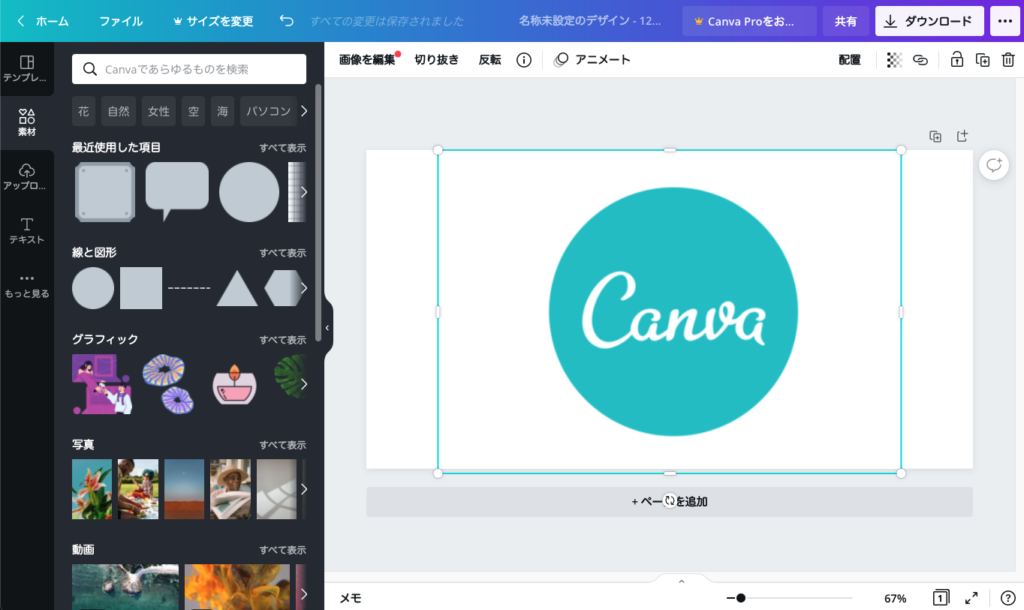Show more options via もっと見る
This screenshot has height=610, width=1024.
coord(26,285)
